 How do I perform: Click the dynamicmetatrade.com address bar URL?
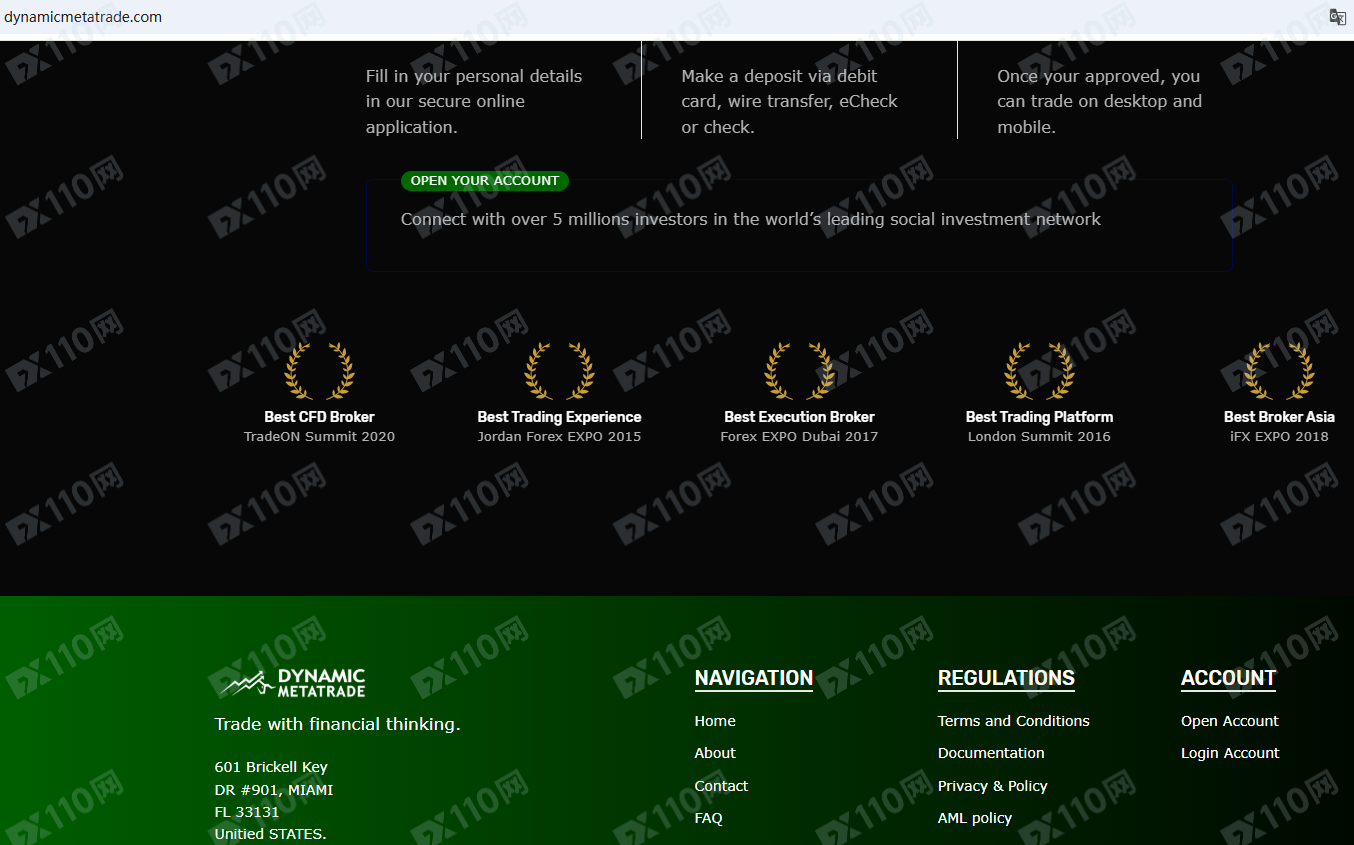[x=83, y=17]
